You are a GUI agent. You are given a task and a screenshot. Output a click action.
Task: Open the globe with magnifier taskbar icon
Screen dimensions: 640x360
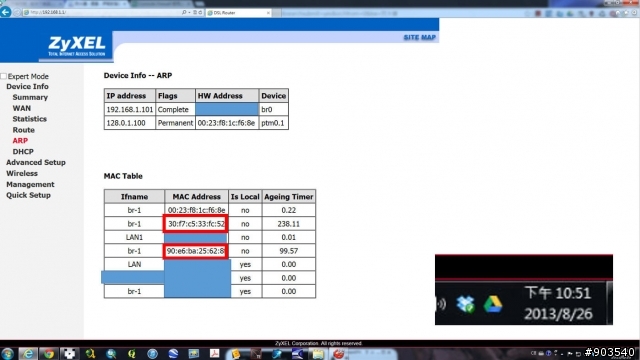tap(111, 353)
